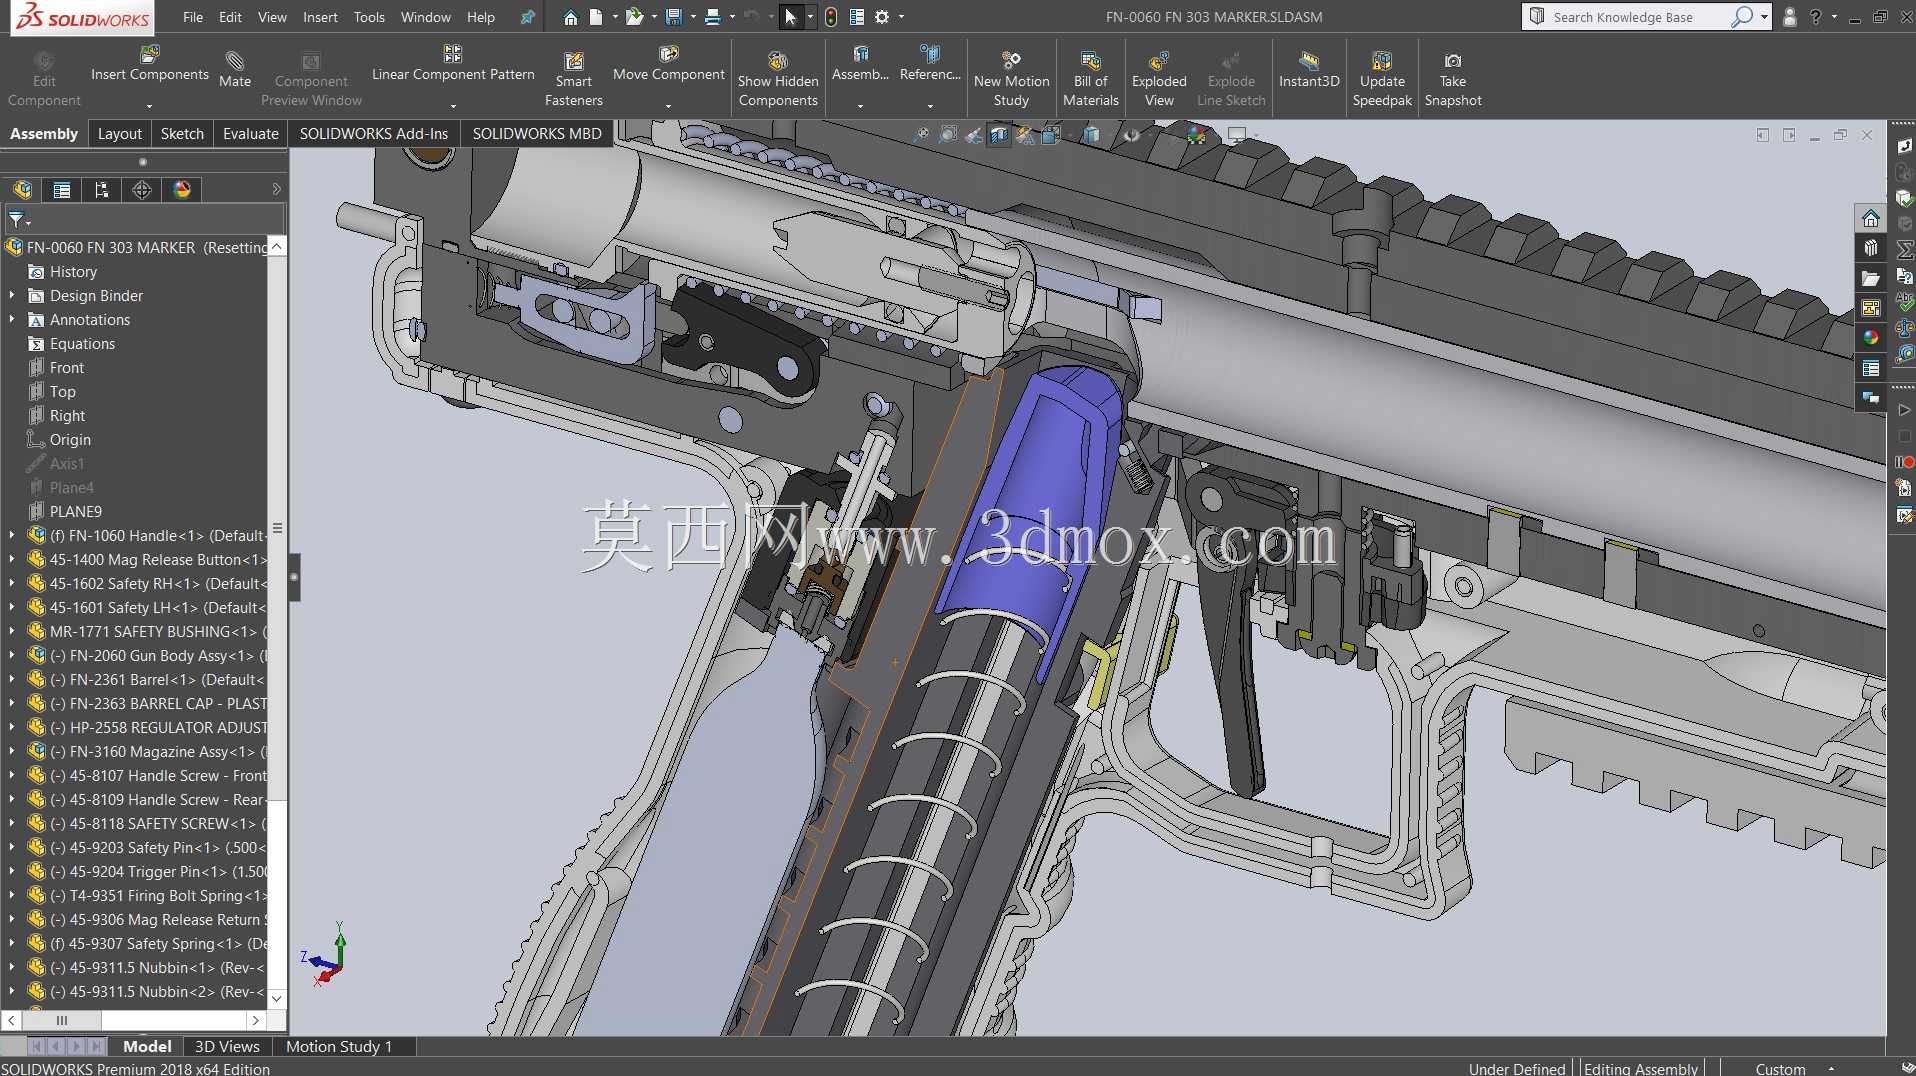Screen dimensions: 1916x1076
Task: Open the Help question mark icon
Action: (1815, 17)
